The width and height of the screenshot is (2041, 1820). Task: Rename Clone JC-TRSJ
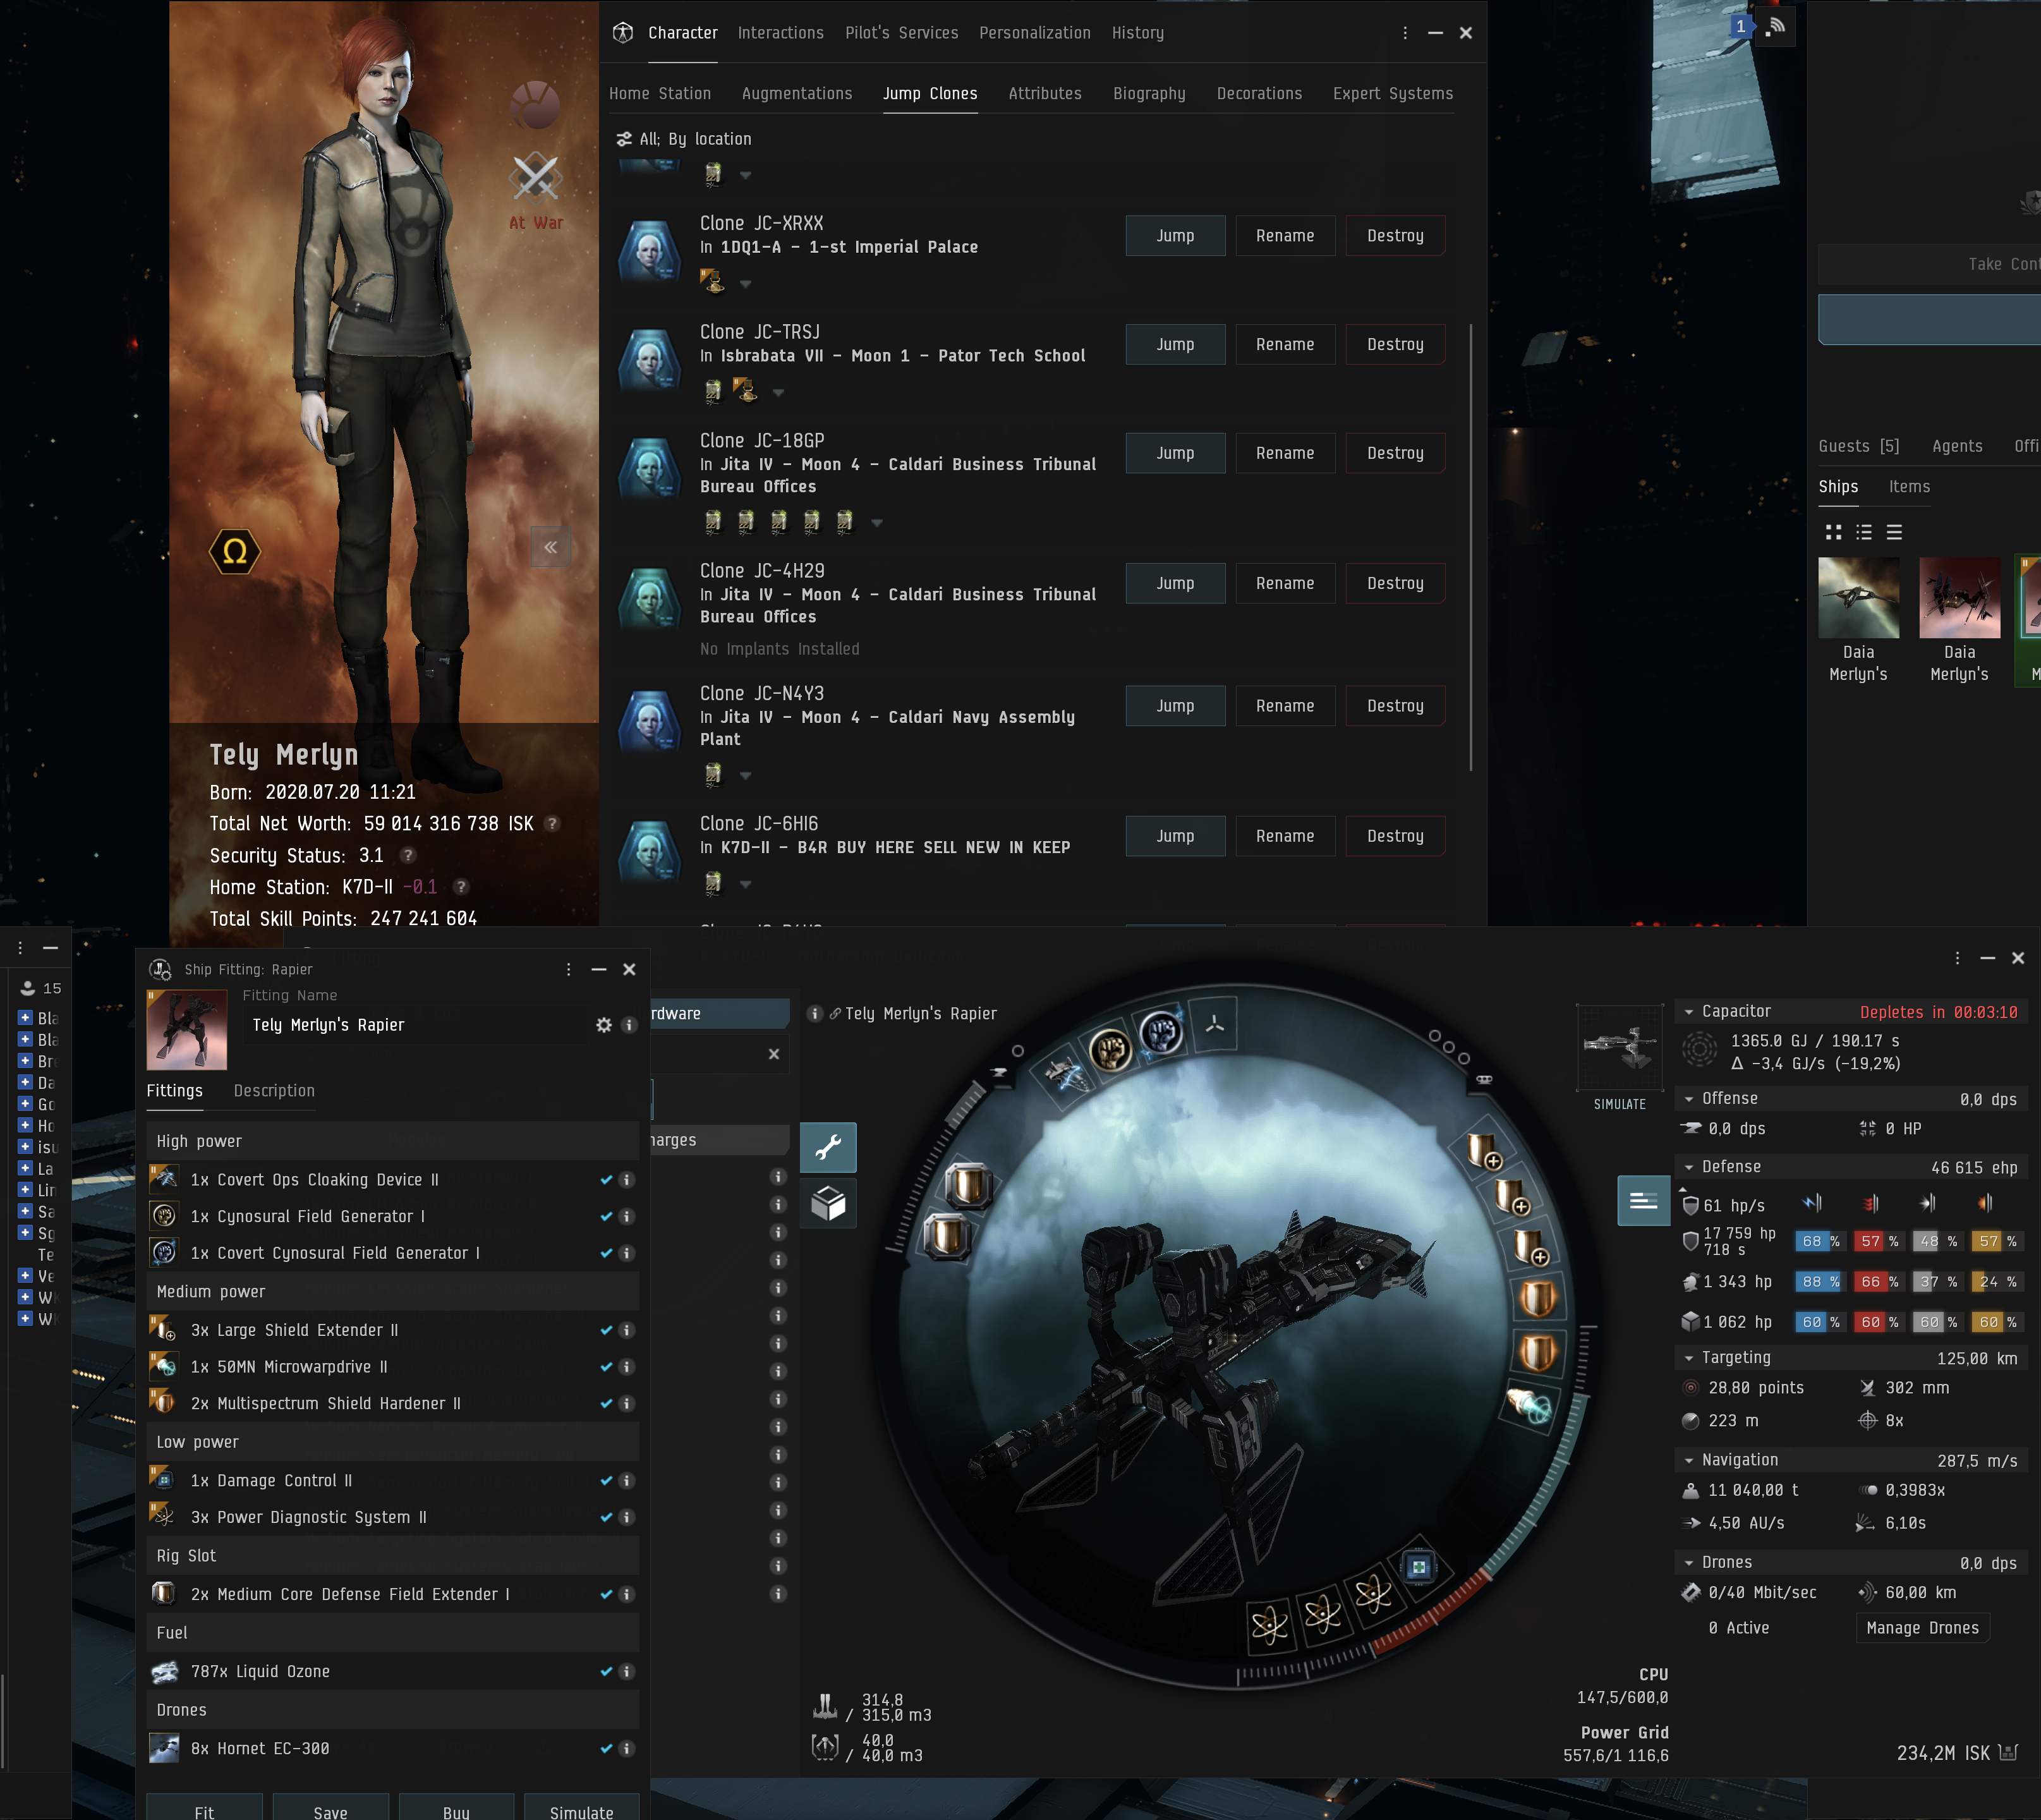1285,344
